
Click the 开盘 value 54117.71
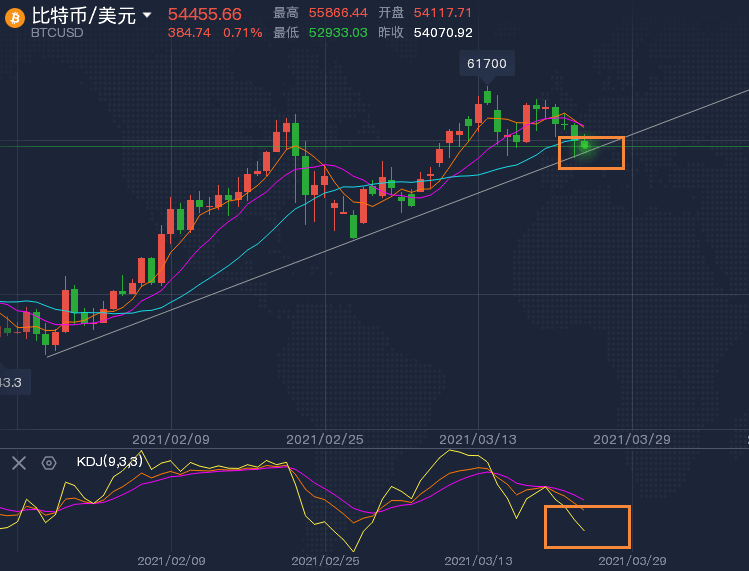click(443, 13)
